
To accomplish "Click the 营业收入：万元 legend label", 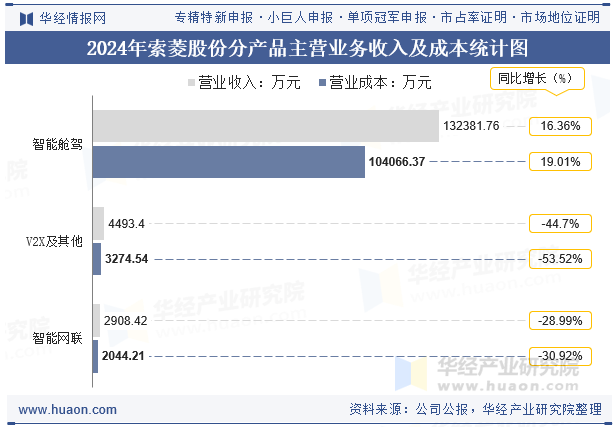I will tap(249, 82).
